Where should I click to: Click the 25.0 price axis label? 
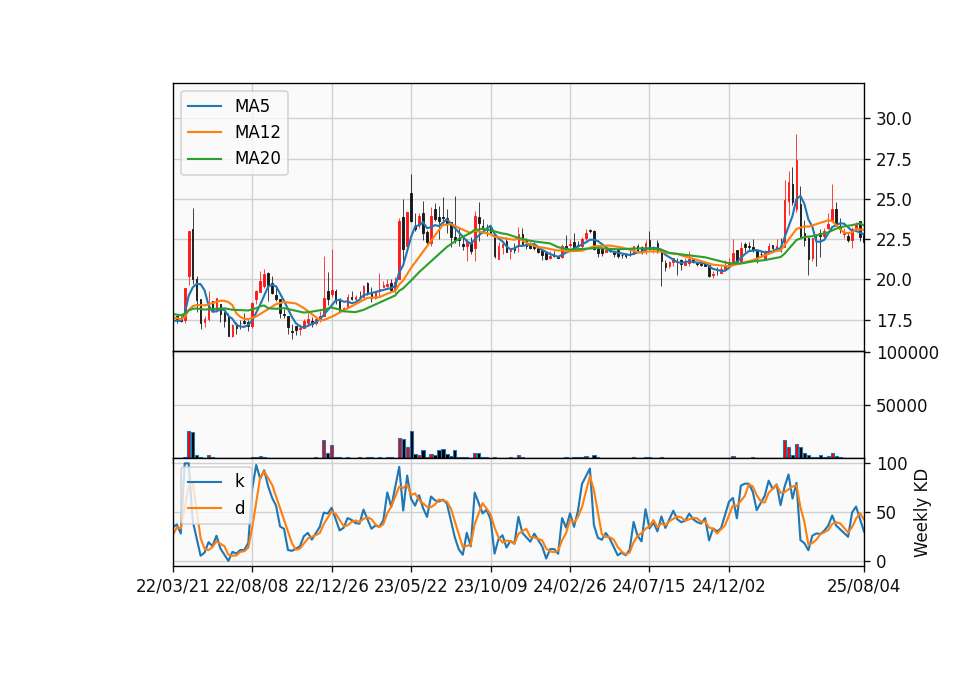point(894,200)
